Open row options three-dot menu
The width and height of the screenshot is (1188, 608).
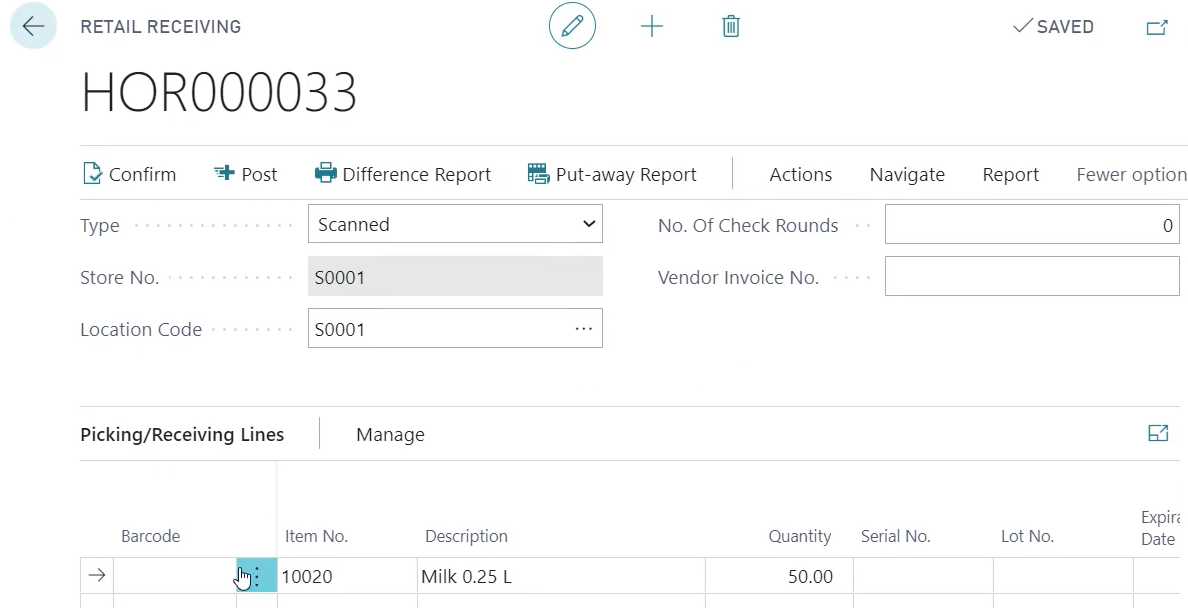pos(256,576)
